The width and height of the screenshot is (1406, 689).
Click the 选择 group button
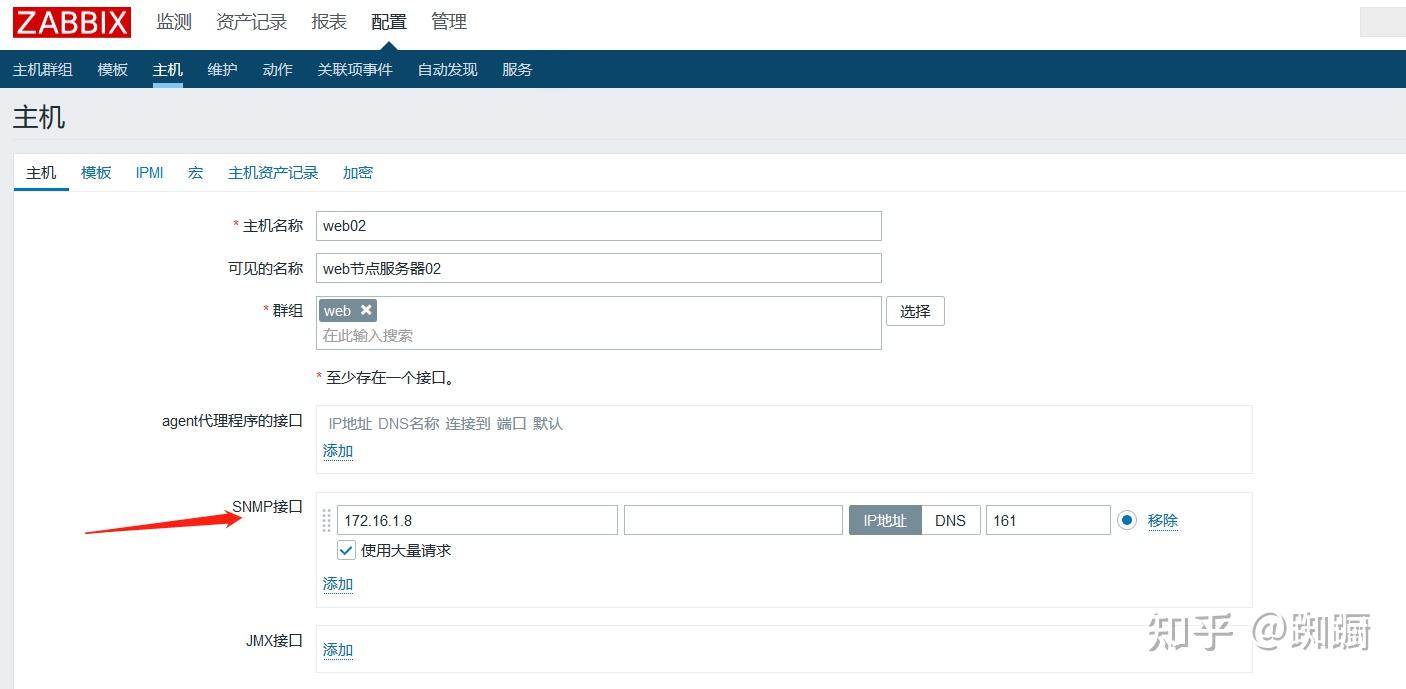point(915,311)
